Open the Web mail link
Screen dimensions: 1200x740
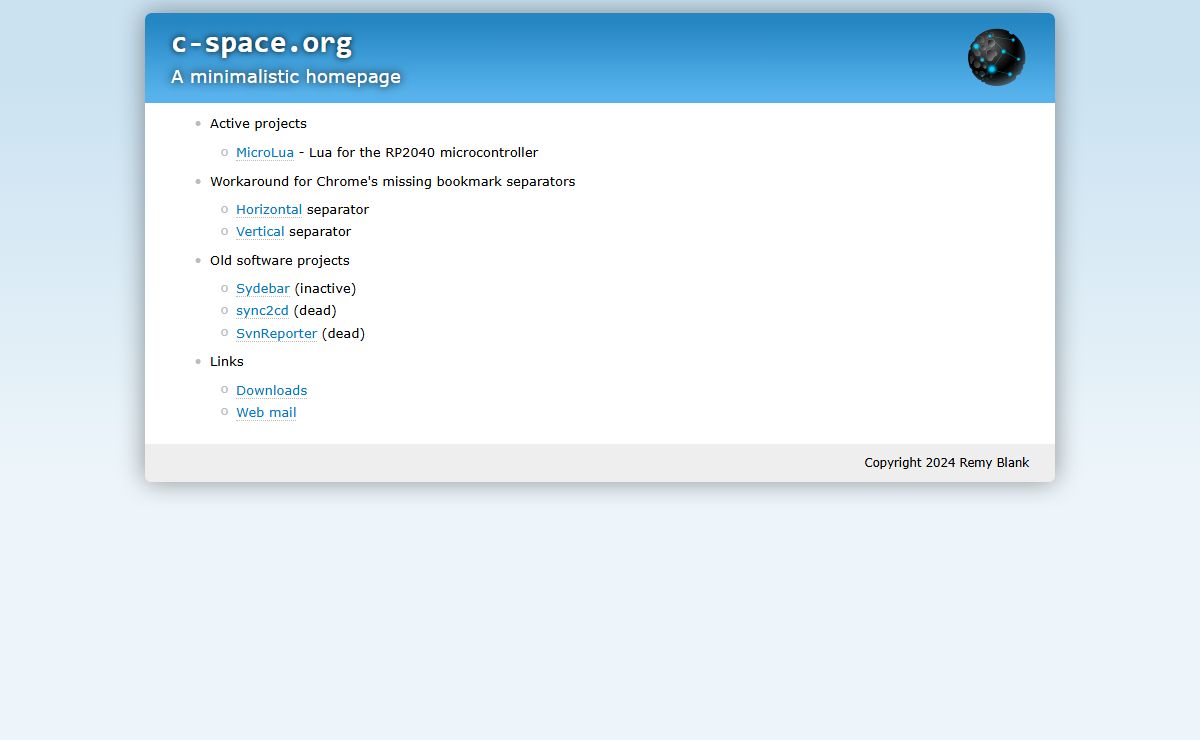click(x=266, y=413)
